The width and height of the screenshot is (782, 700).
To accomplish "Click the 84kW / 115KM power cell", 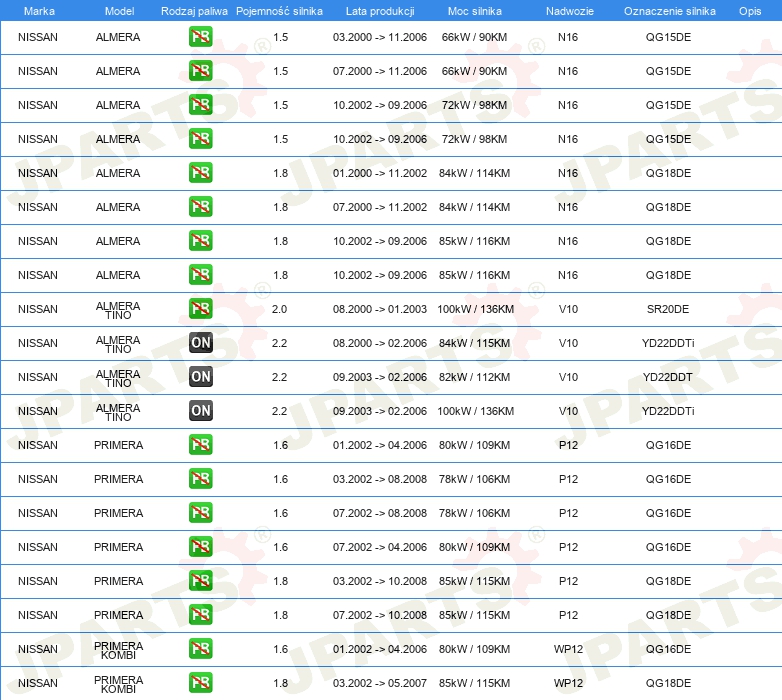I will point(474,343).
